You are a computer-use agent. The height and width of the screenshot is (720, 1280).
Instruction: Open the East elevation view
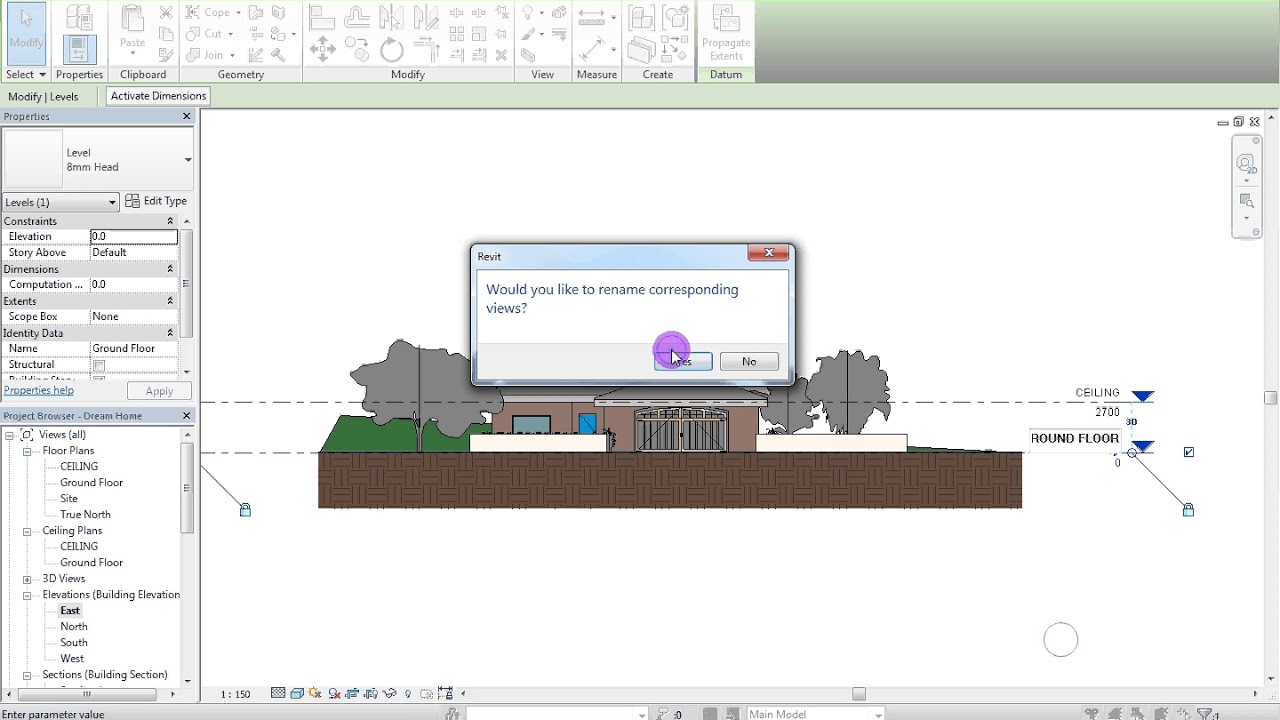coord(70,610)
